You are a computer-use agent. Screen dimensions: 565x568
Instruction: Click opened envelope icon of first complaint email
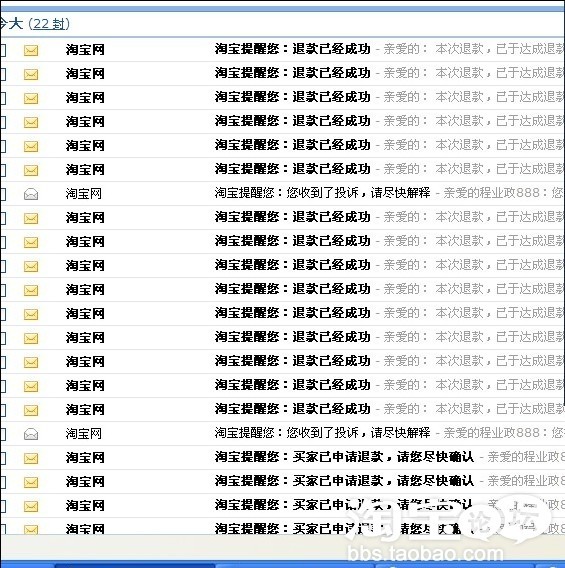31,194
